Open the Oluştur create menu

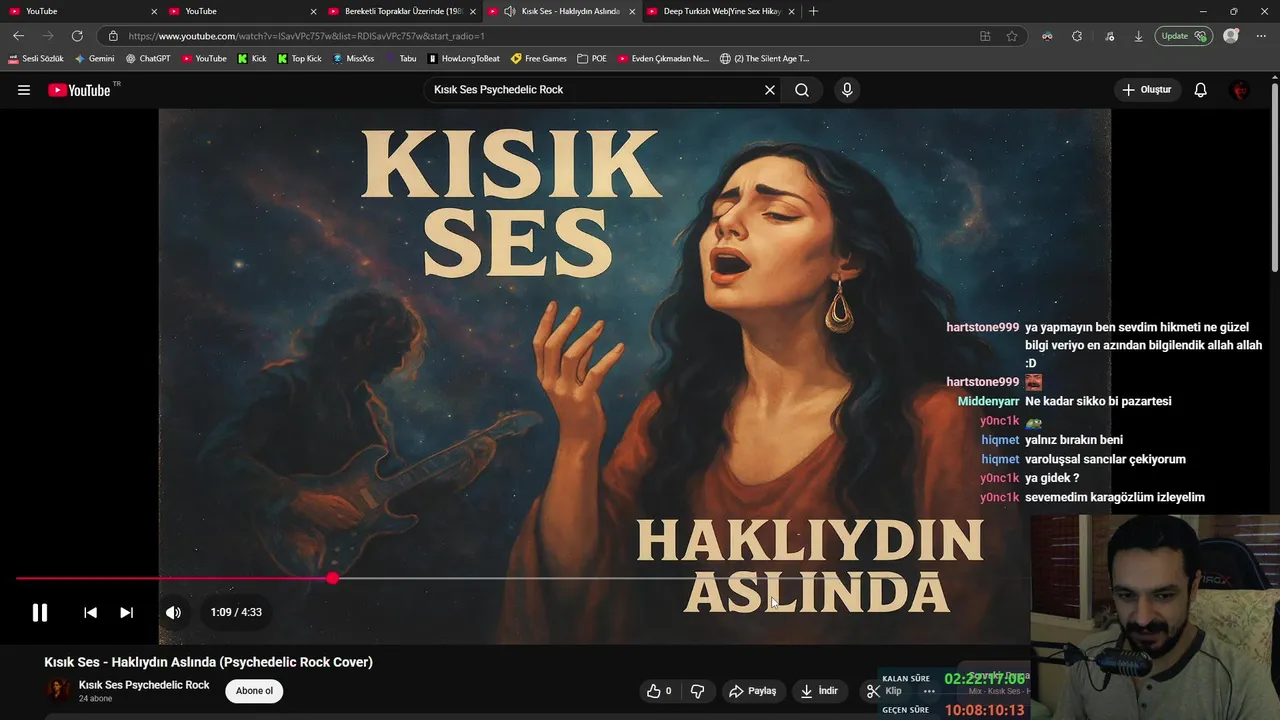point(1146,90)
